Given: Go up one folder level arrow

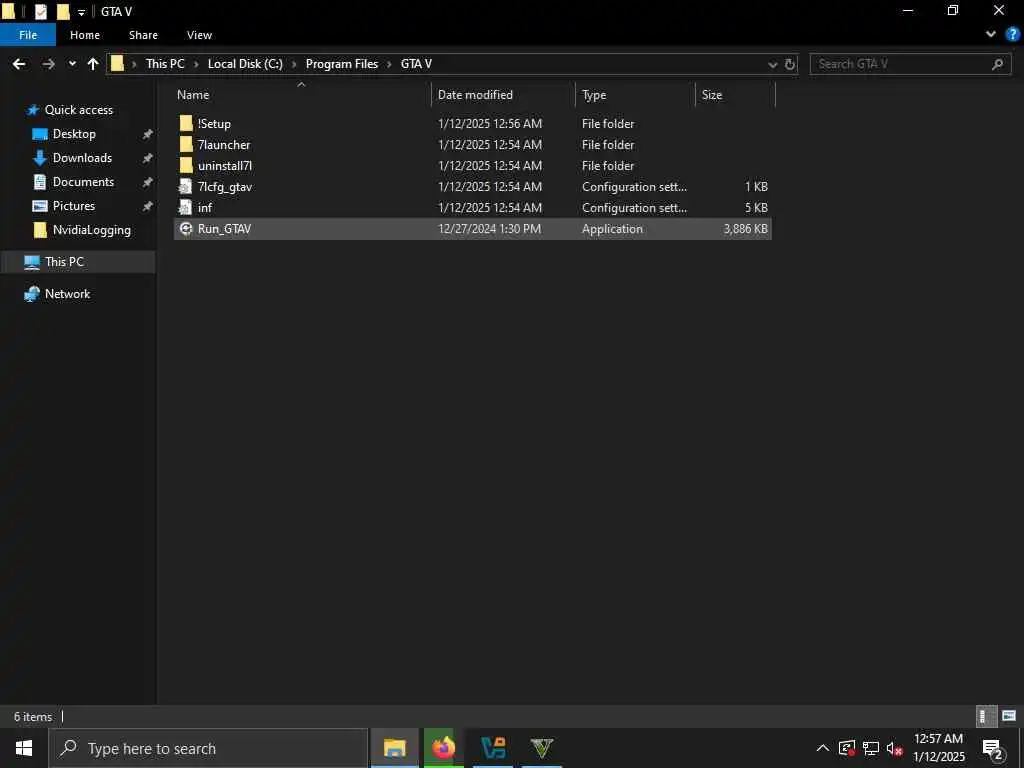Looking at the screenshot, I should click(93, 64).
